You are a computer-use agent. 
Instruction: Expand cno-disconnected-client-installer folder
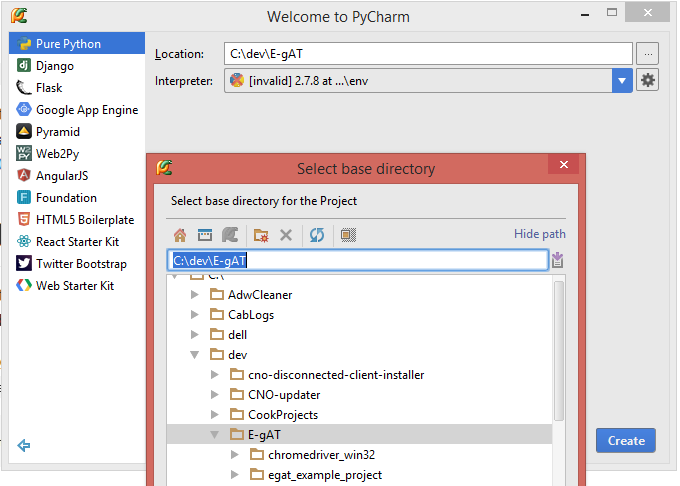pos(215,375)
